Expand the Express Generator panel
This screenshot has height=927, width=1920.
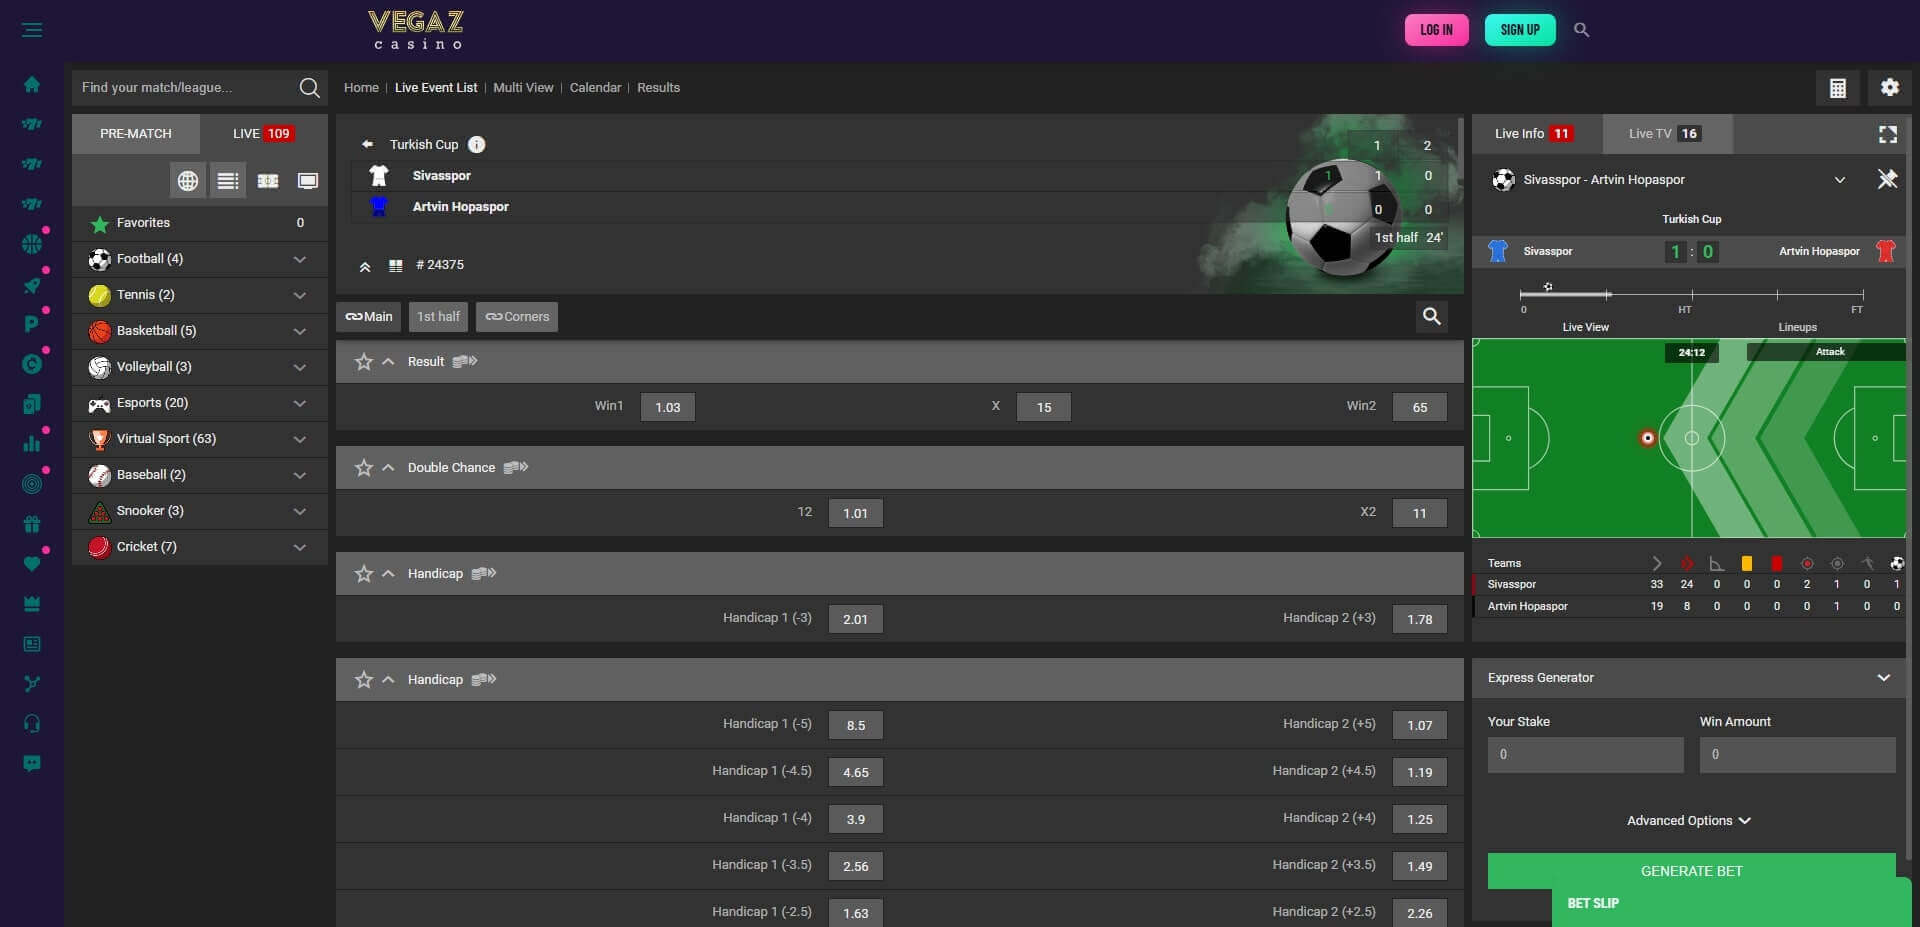tap(1881, 677)
